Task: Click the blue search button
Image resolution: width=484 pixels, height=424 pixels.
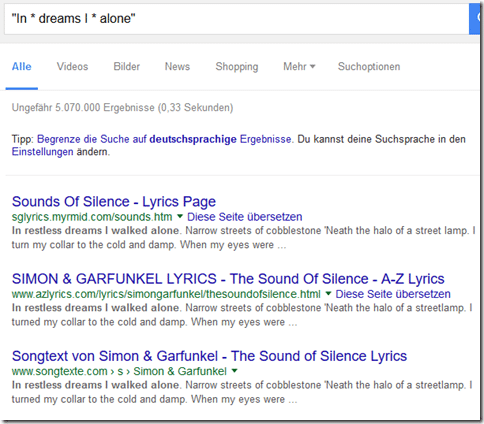Action: 474,19
